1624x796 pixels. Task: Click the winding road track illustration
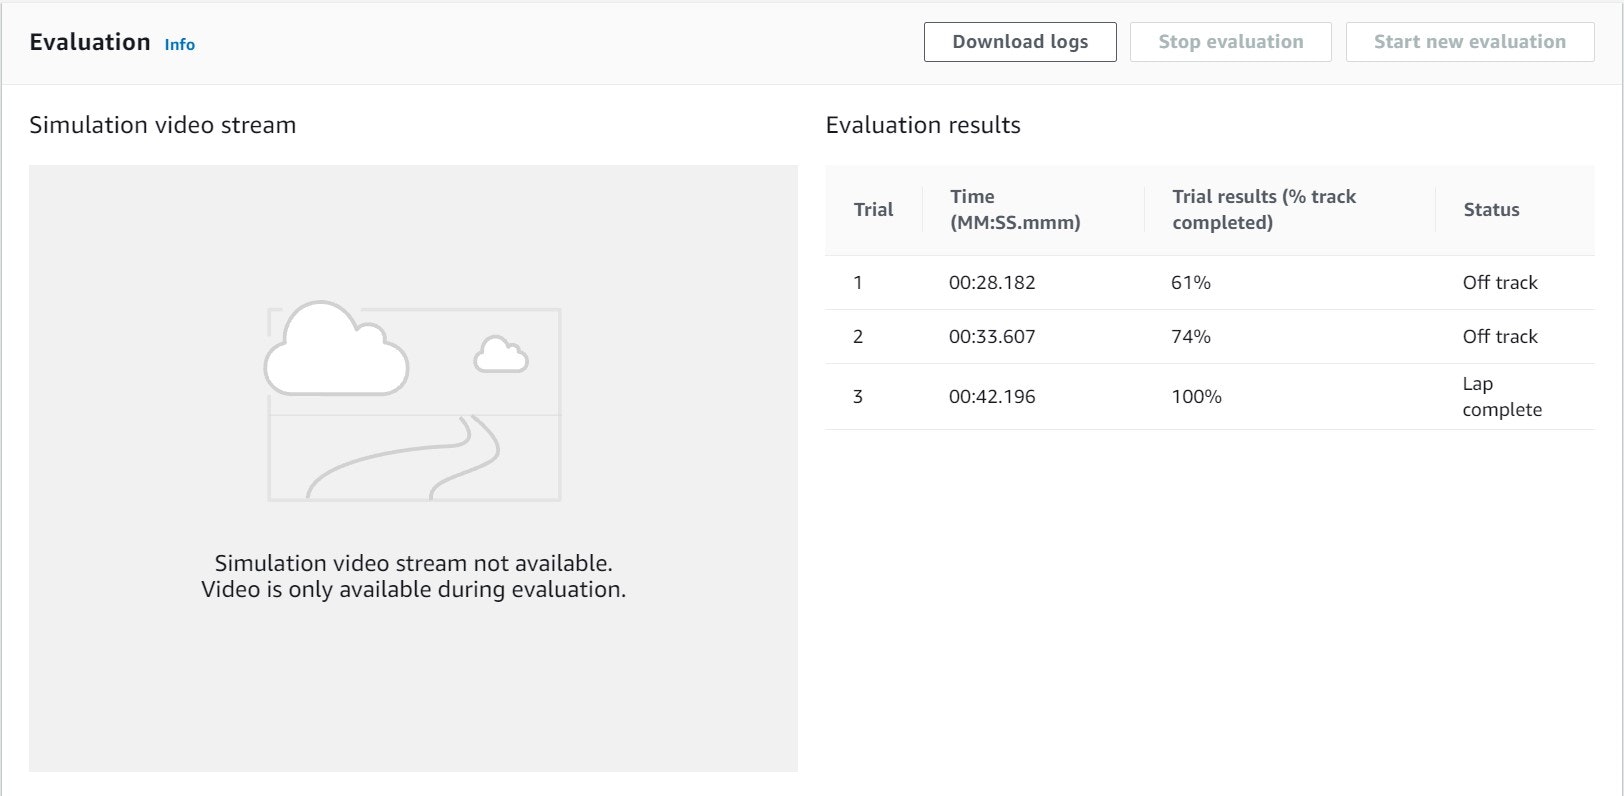pos(404,458)
